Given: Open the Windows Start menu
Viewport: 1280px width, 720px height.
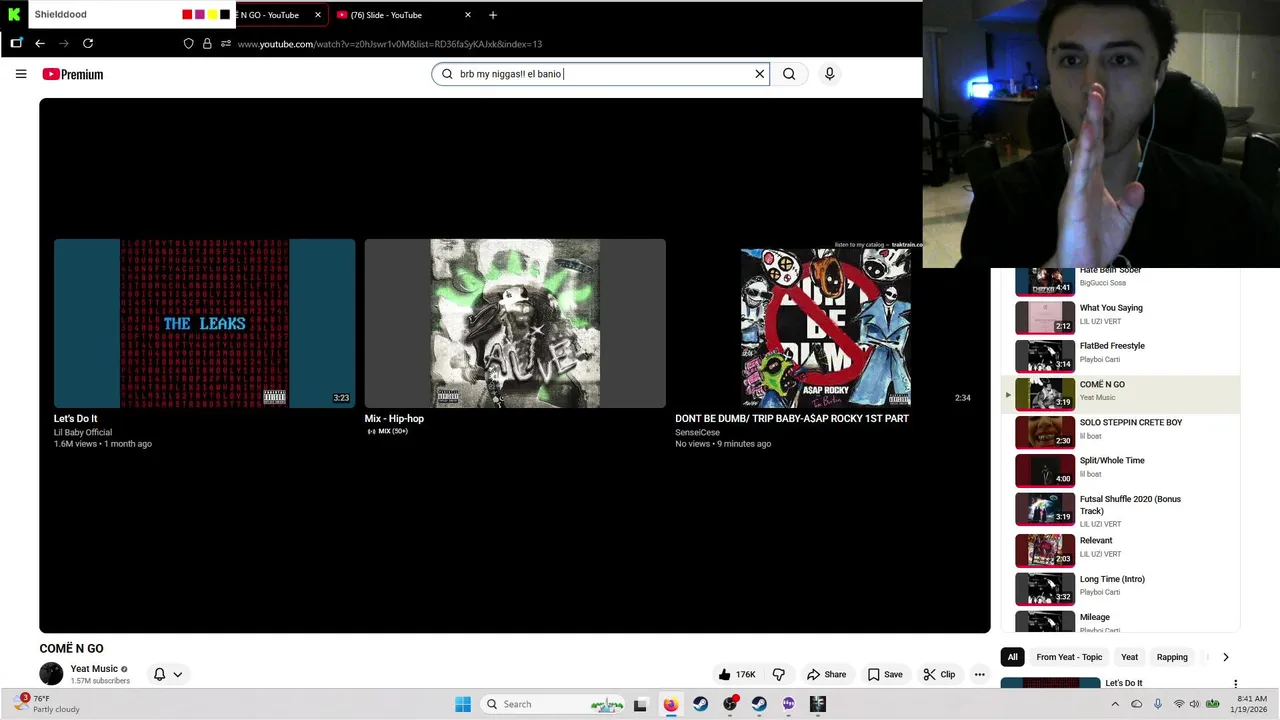Looking at the screenshot, I should [463, 704].
